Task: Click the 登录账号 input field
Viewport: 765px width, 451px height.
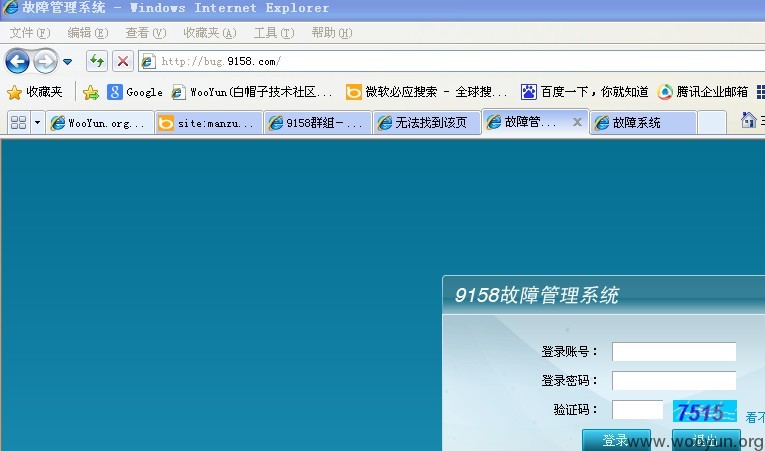Action: [674, 351]
